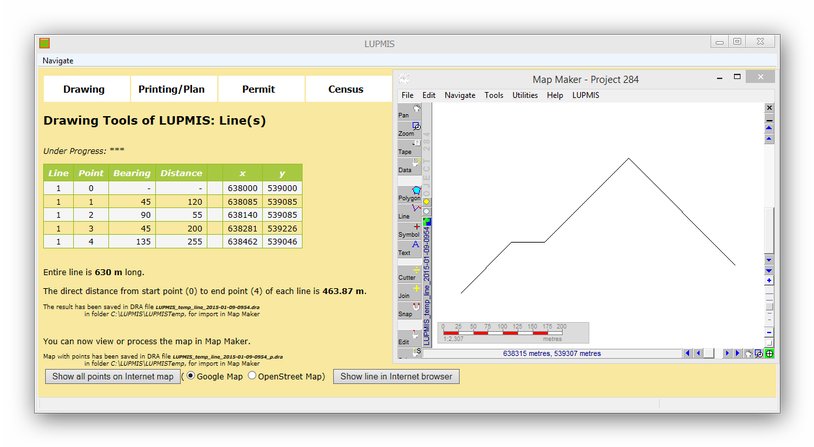Viewport: 814px width, 447px height.
Task: Click the zoom level slider handle
Action: pos(769,306)
